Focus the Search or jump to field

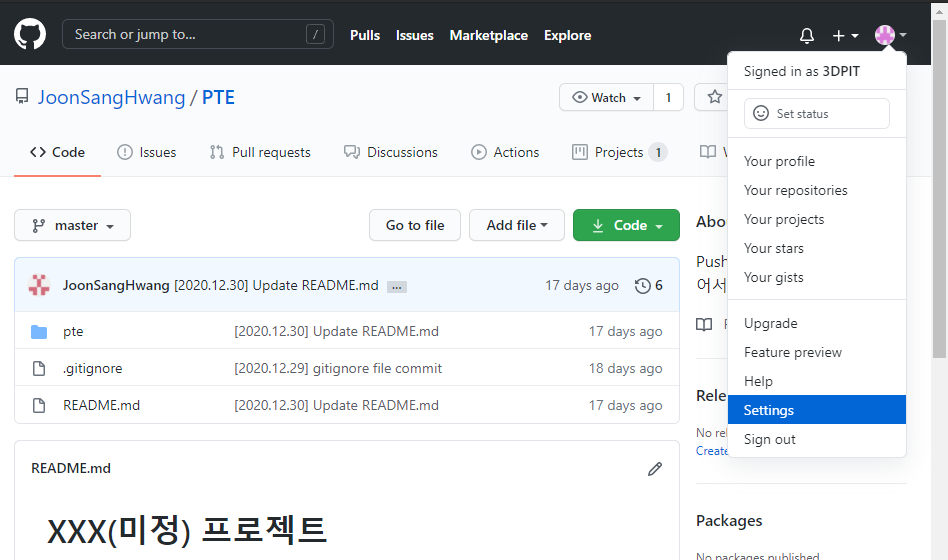pyautogui.click(x=198, y=34)
